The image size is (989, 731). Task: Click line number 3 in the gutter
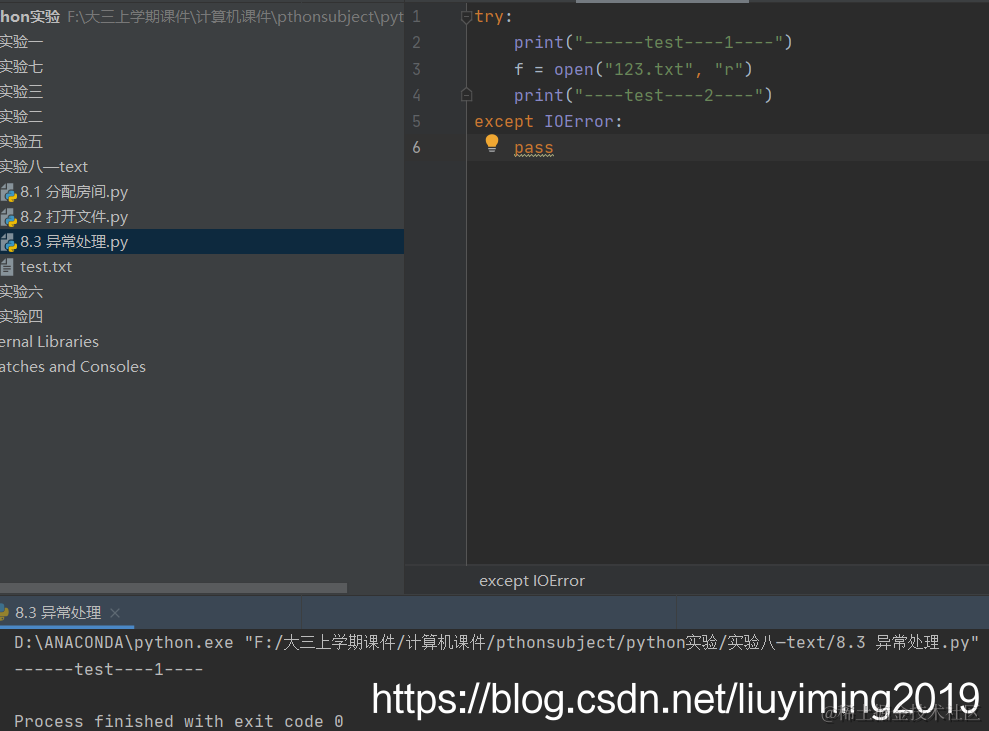click(x=416, y=69)
